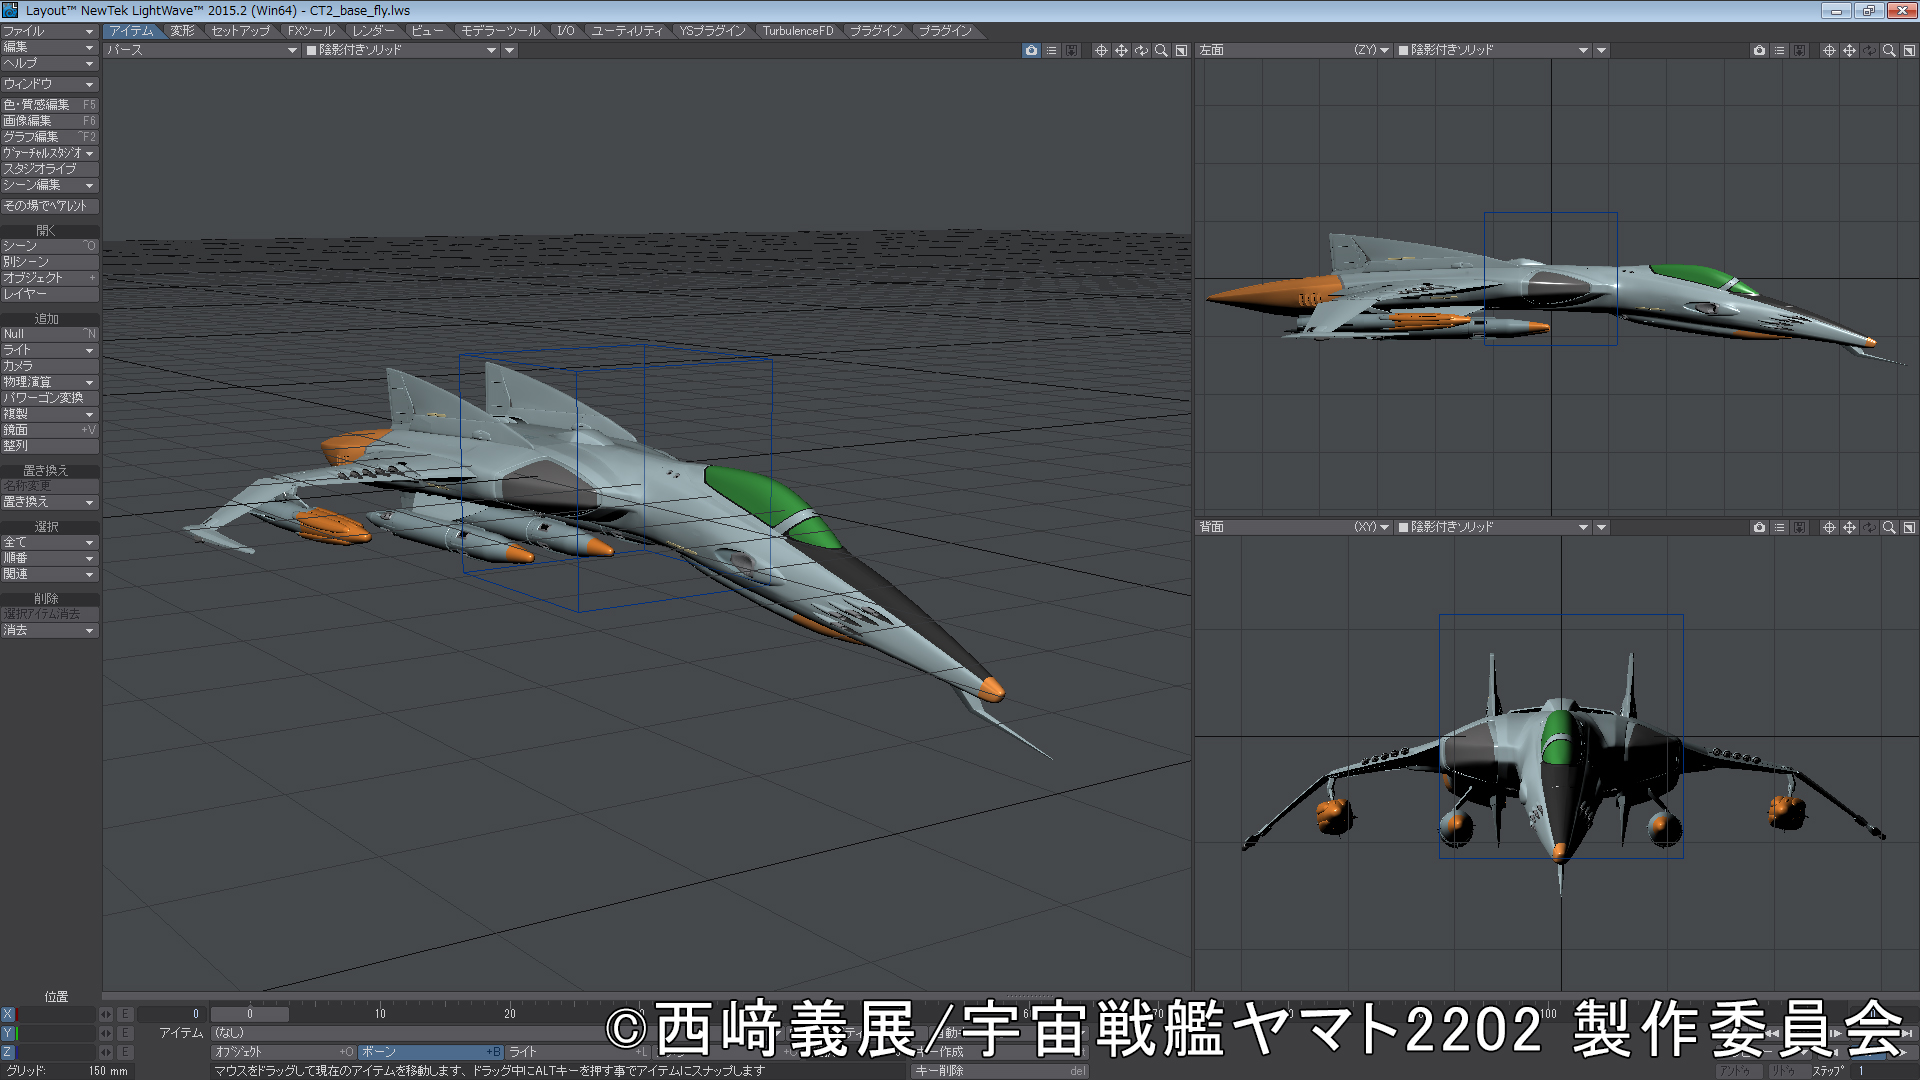This screenshot has height=1080, width=1920.
Task: Click the X position value field
Action: [x=58, y=1014]
